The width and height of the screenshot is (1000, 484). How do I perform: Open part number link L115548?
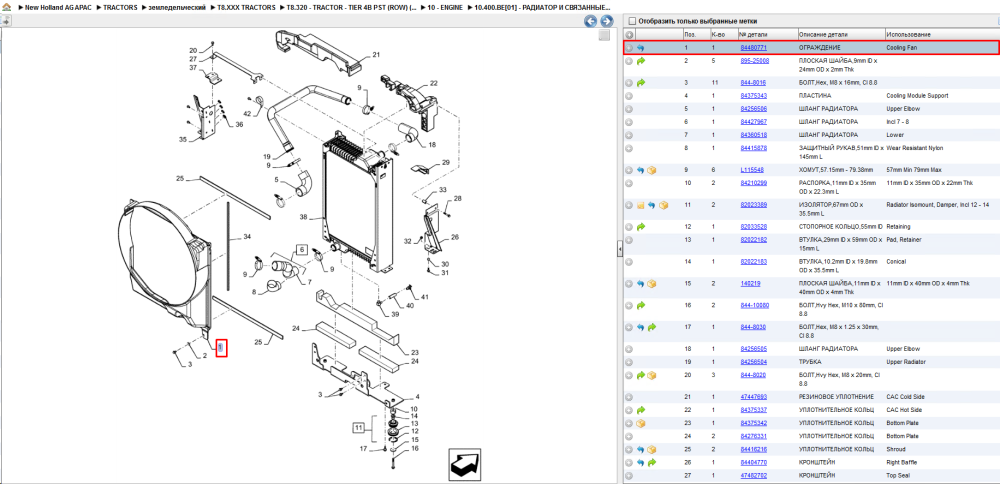point(752,170)
